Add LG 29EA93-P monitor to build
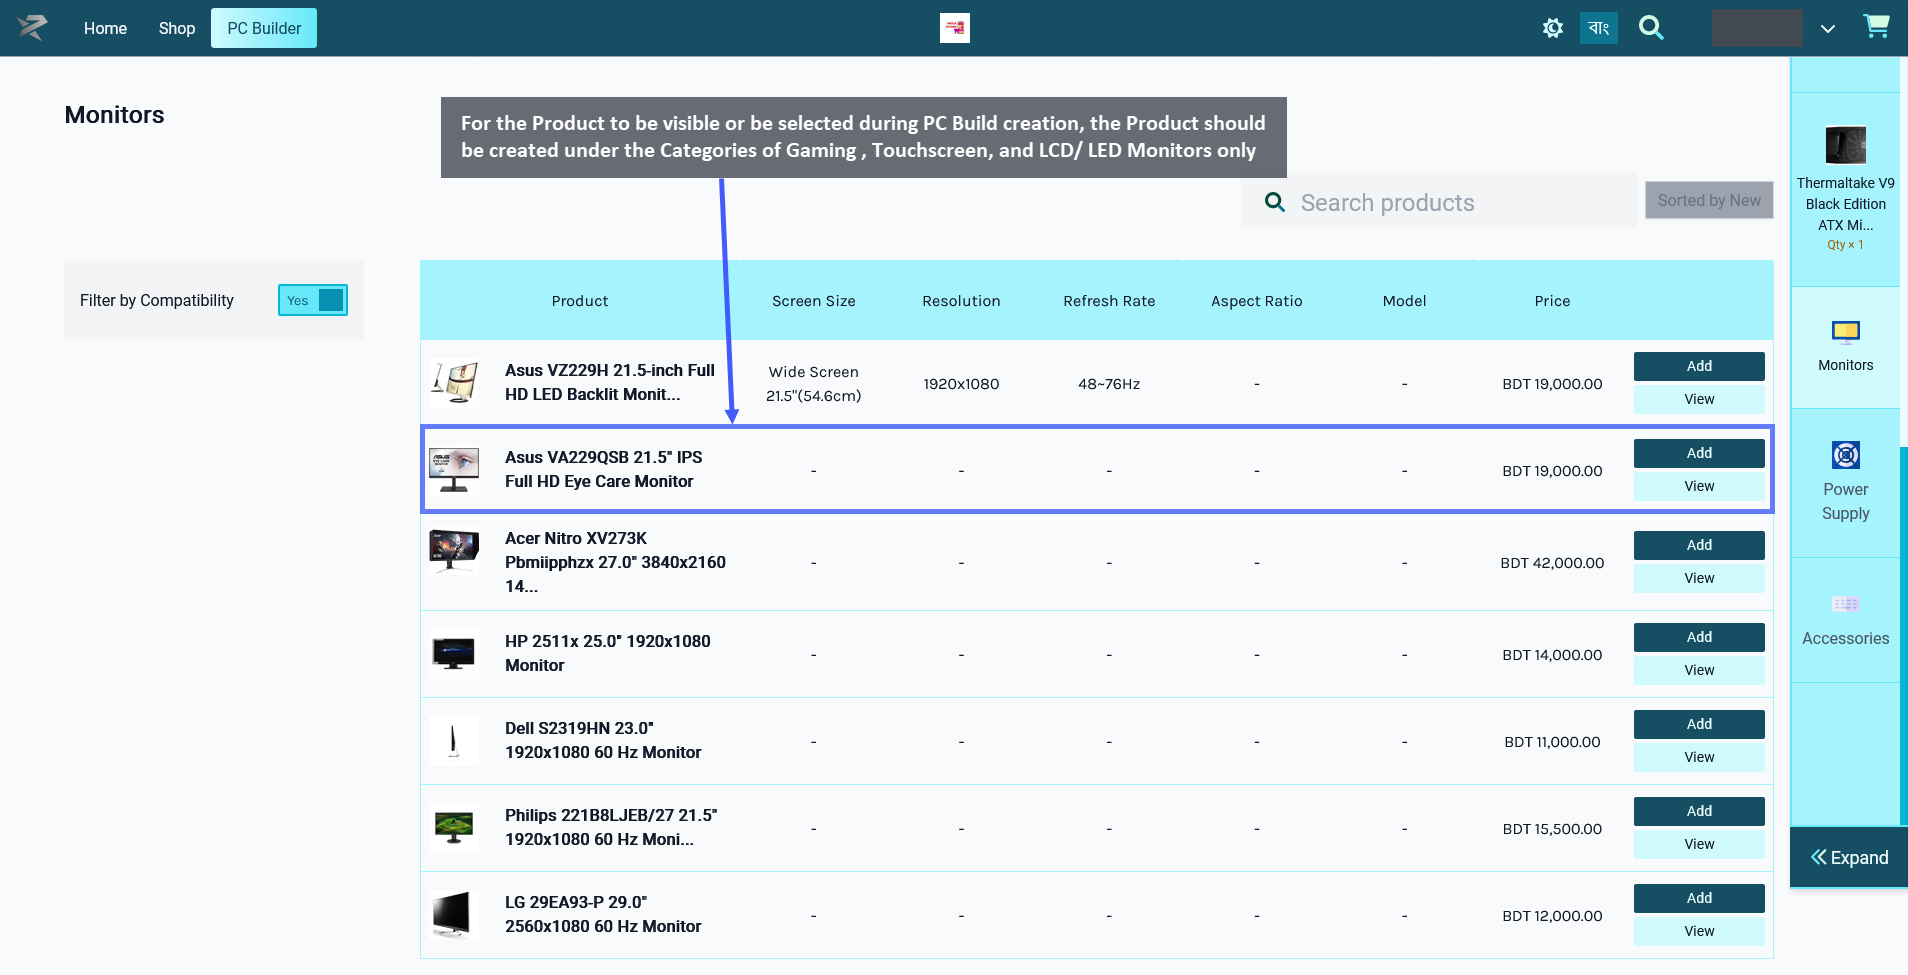 (x=1699, y=898)
